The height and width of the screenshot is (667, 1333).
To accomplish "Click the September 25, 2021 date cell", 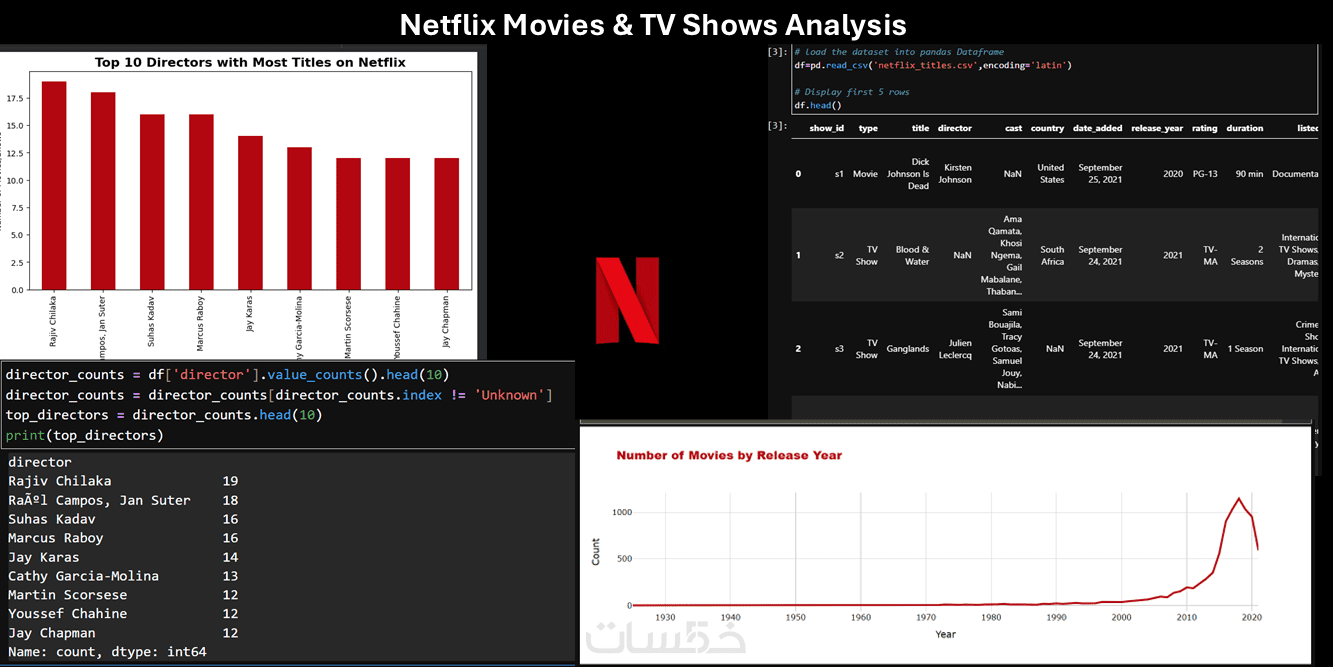I will [x=1100, y=173].
